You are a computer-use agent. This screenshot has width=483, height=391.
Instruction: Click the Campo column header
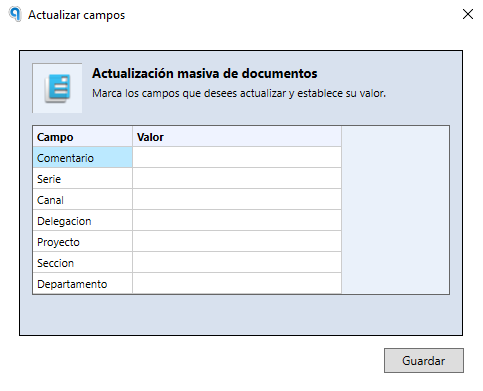pyautogui.click(x=83, y=137)
